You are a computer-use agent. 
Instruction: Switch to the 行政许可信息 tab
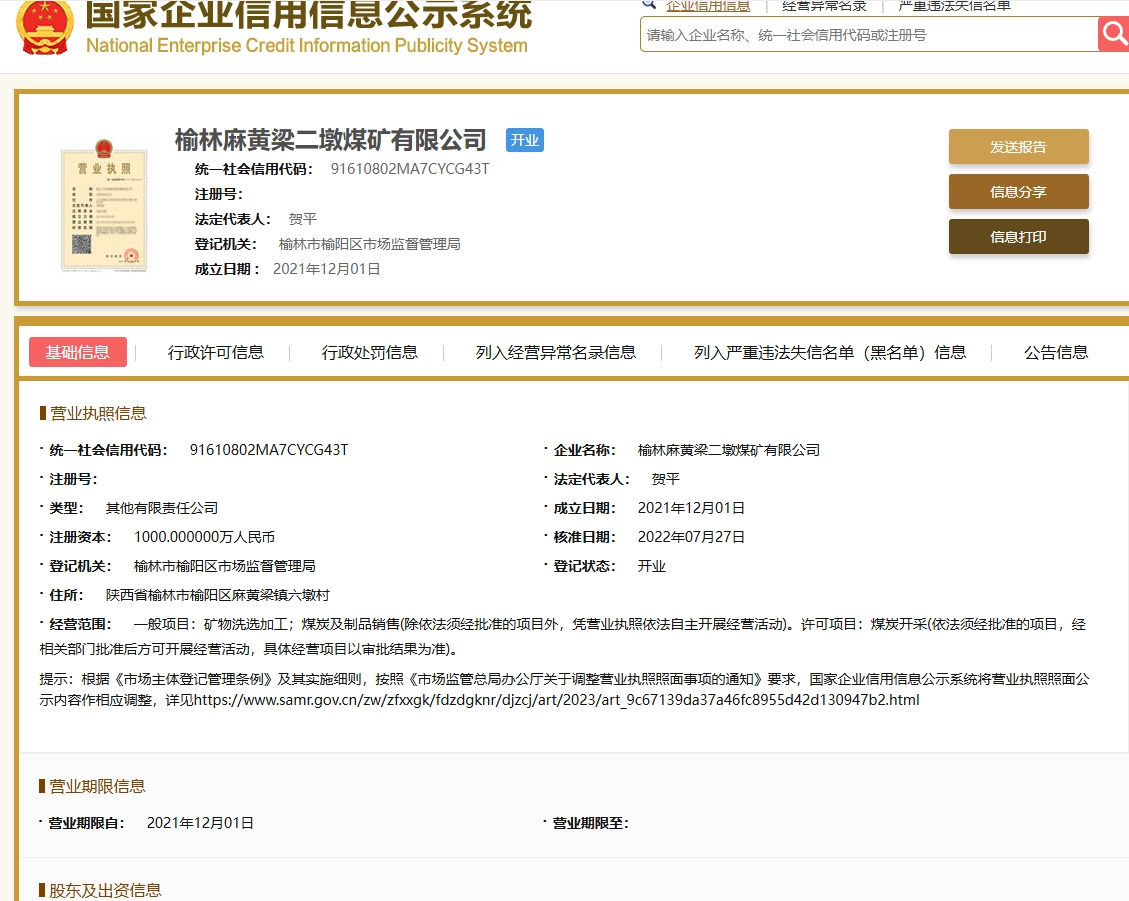(x=216, y=352)
